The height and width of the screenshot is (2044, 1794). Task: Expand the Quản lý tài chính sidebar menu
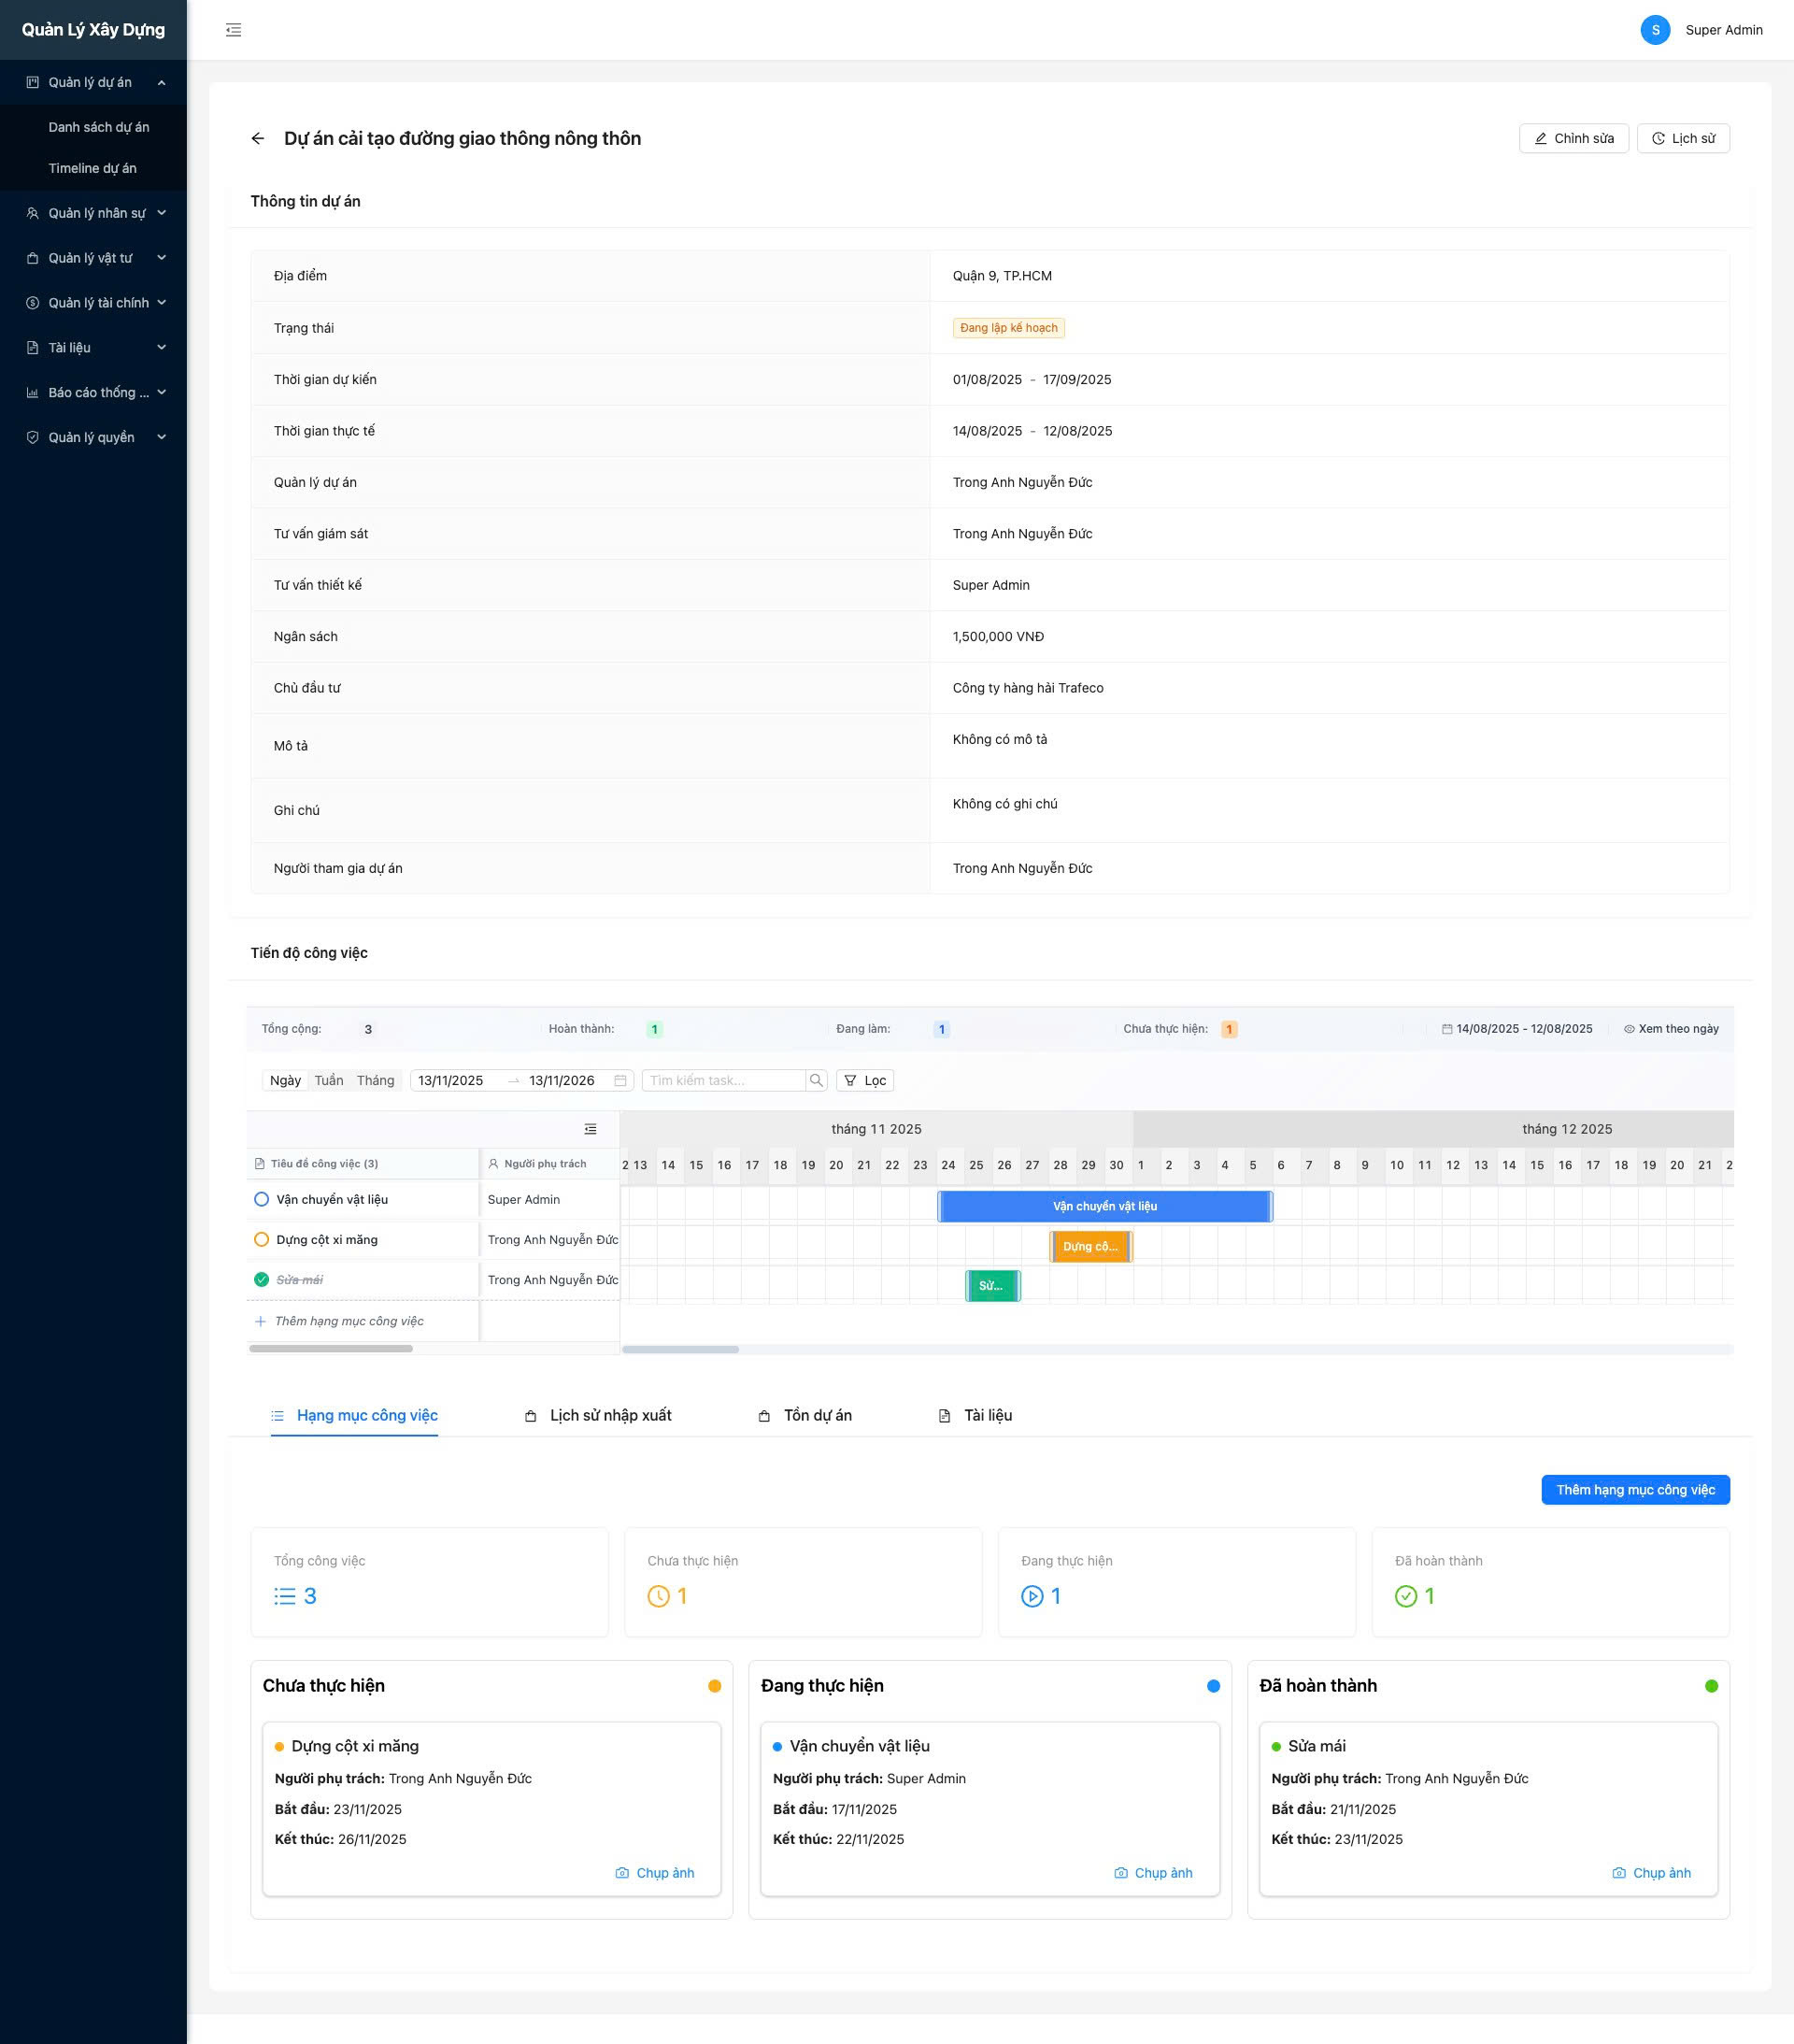pos(96,303)
